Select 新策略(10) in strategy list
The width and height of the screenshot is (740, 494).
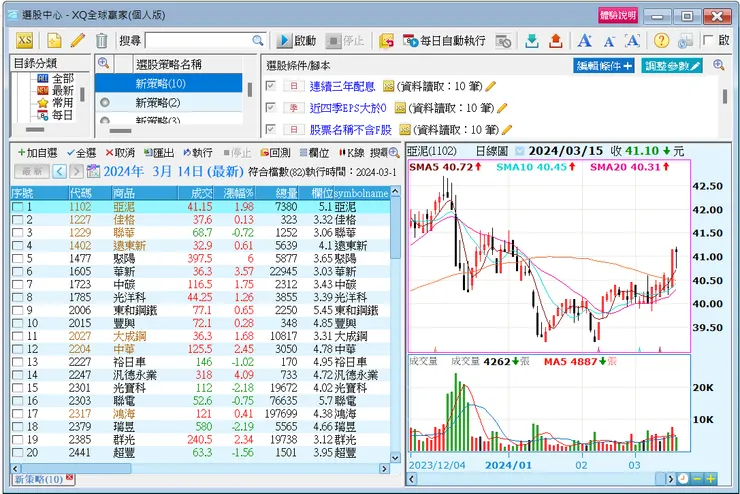point(168,84)
